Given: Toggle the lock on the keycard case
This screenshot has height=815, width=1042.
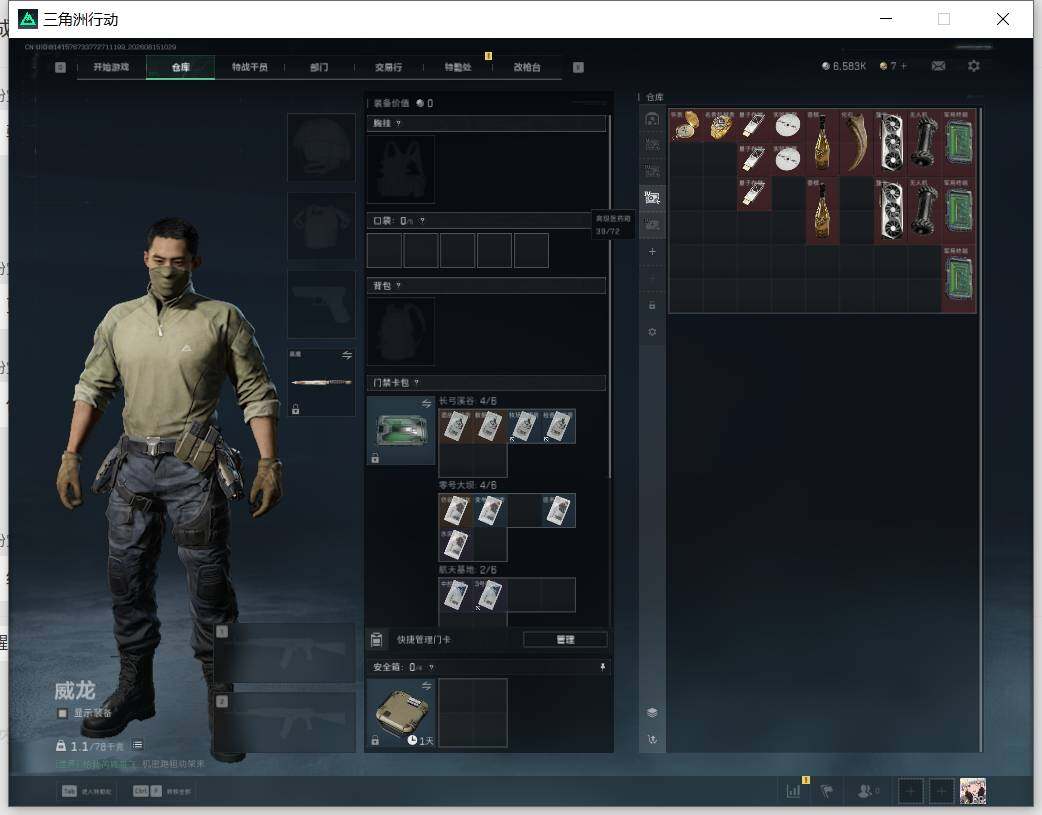Looking at the screenshot, I should (x=375, y=458).
